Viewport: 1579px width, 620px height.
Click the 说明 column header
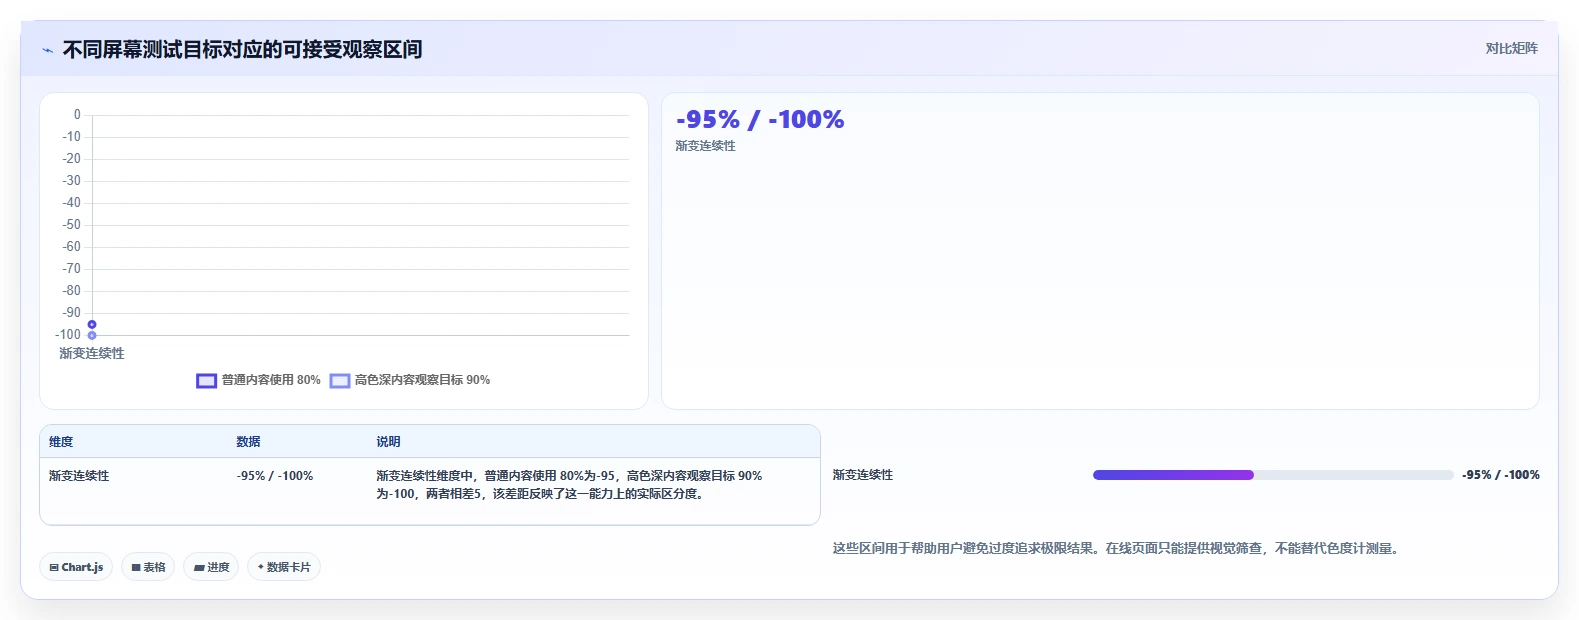tap(388, 441)
